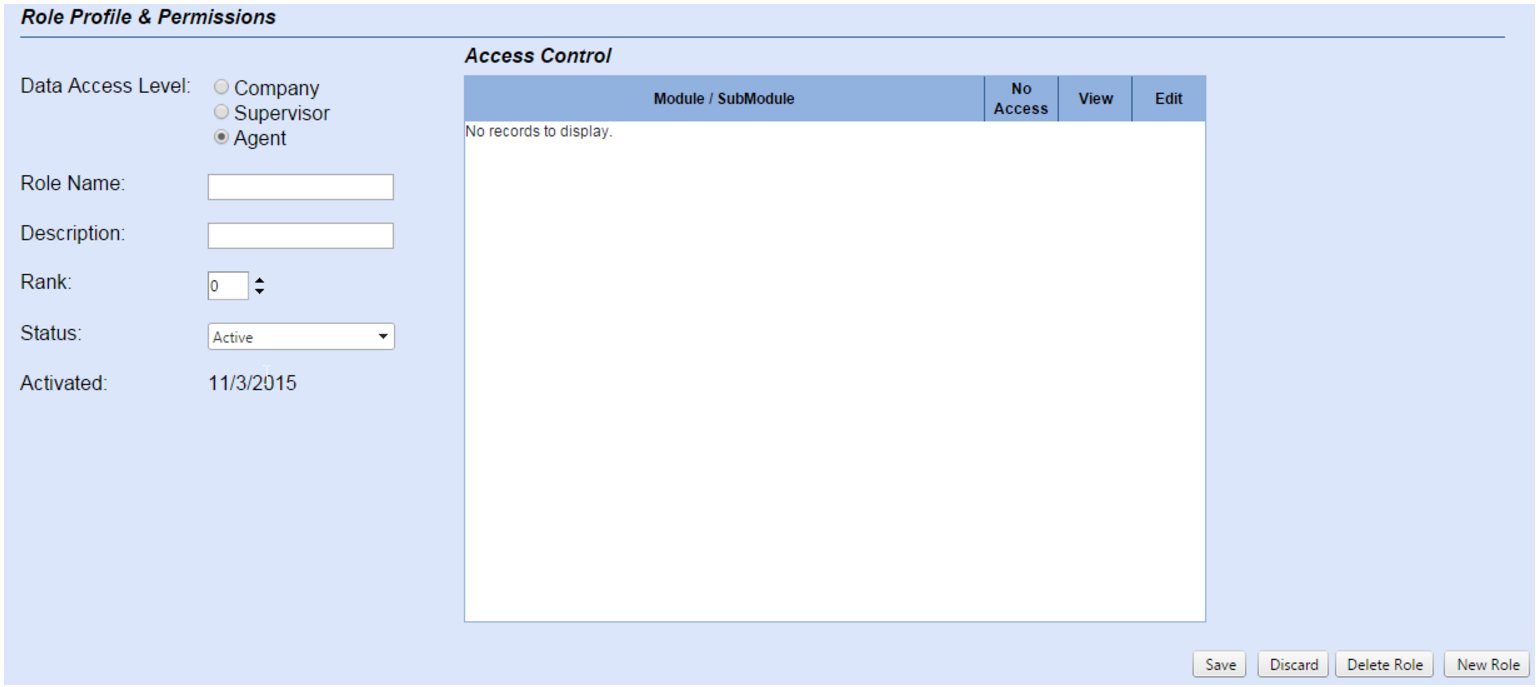
Task: Choose the Supervisor radio button
Action: pos(222,113)
